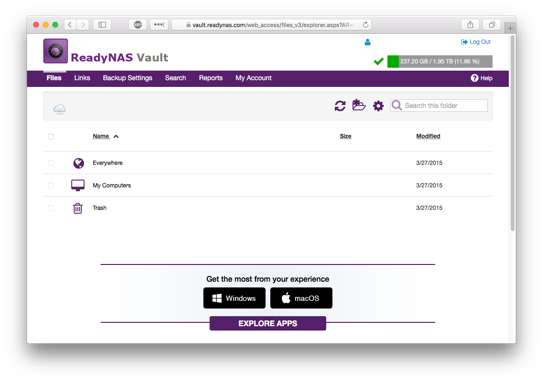Show all tabs in Safari
The height and width of the screenshot is (382, 543).
coord(492,25)
